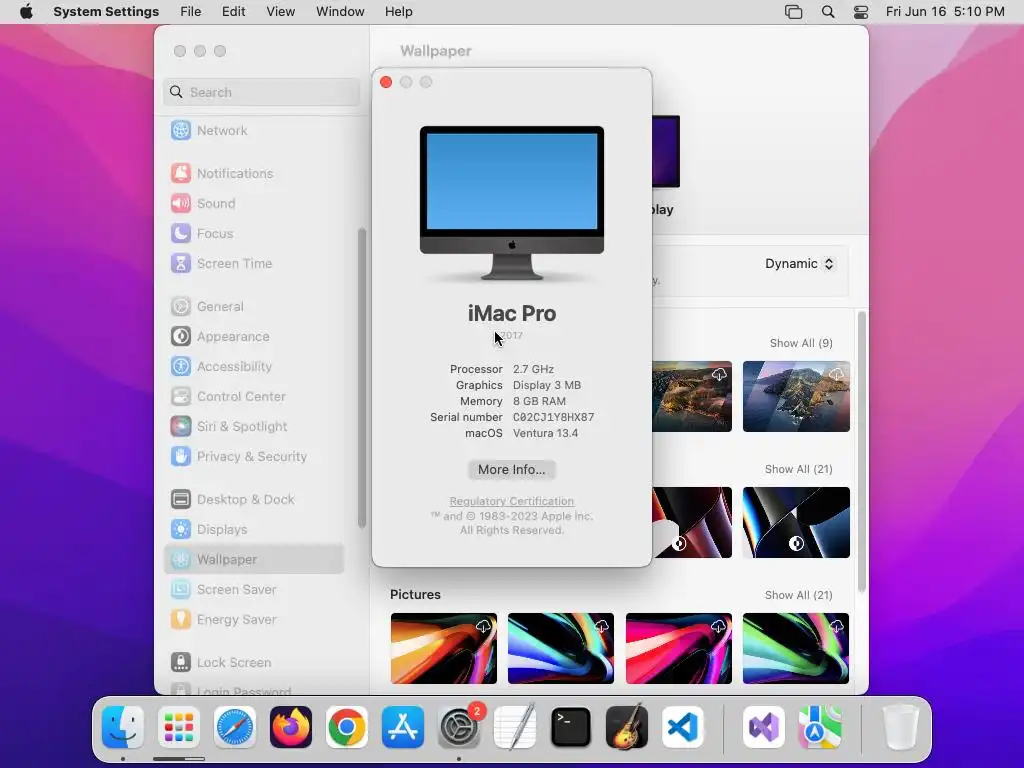Open TextEdit from the Dock
The width and height of the screenshot is (1024, 768).
coord(515,727)
